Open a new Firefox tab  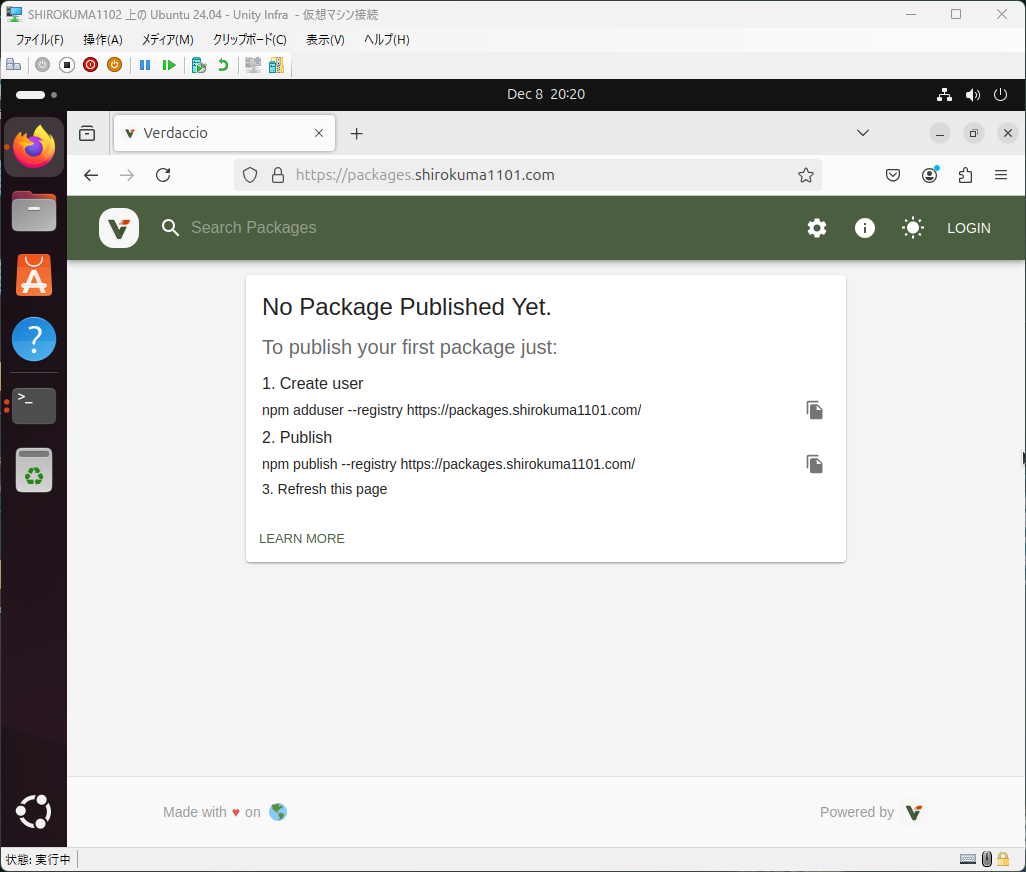[356, 133]
